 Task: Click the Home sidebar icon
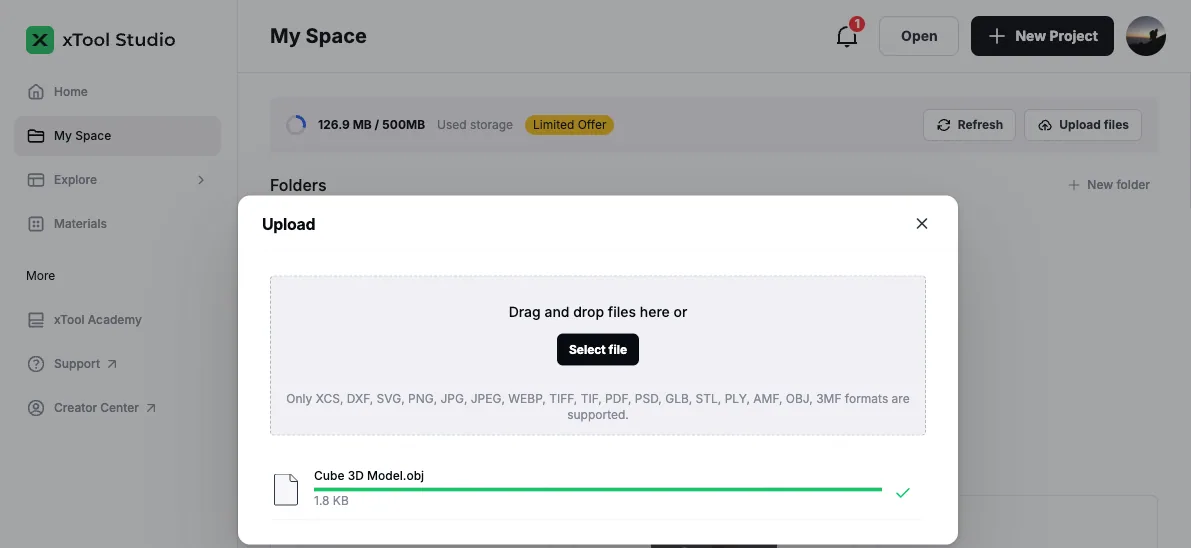tap(36, 92)
